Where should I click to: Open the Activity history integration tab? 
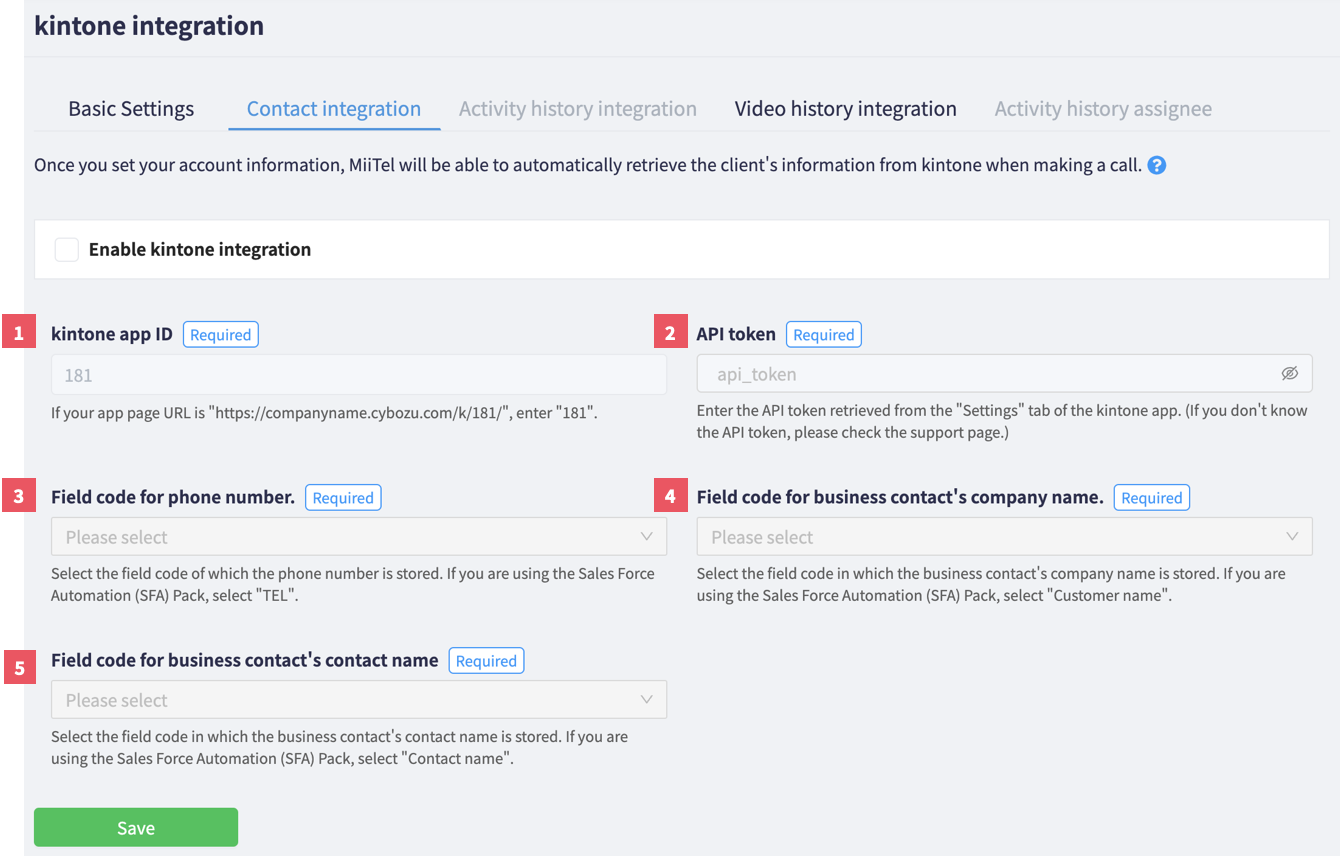tap(578, 109)
